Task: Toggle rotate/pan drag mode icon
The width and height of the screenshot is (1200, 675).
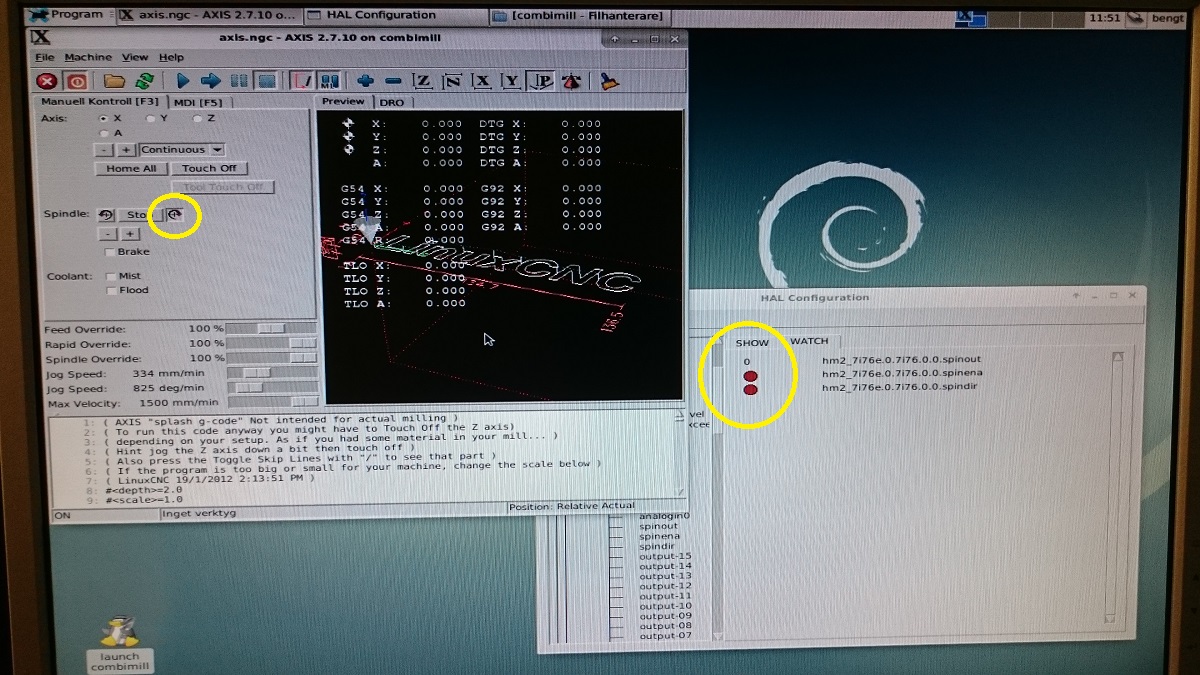Action: coord(571,81)
